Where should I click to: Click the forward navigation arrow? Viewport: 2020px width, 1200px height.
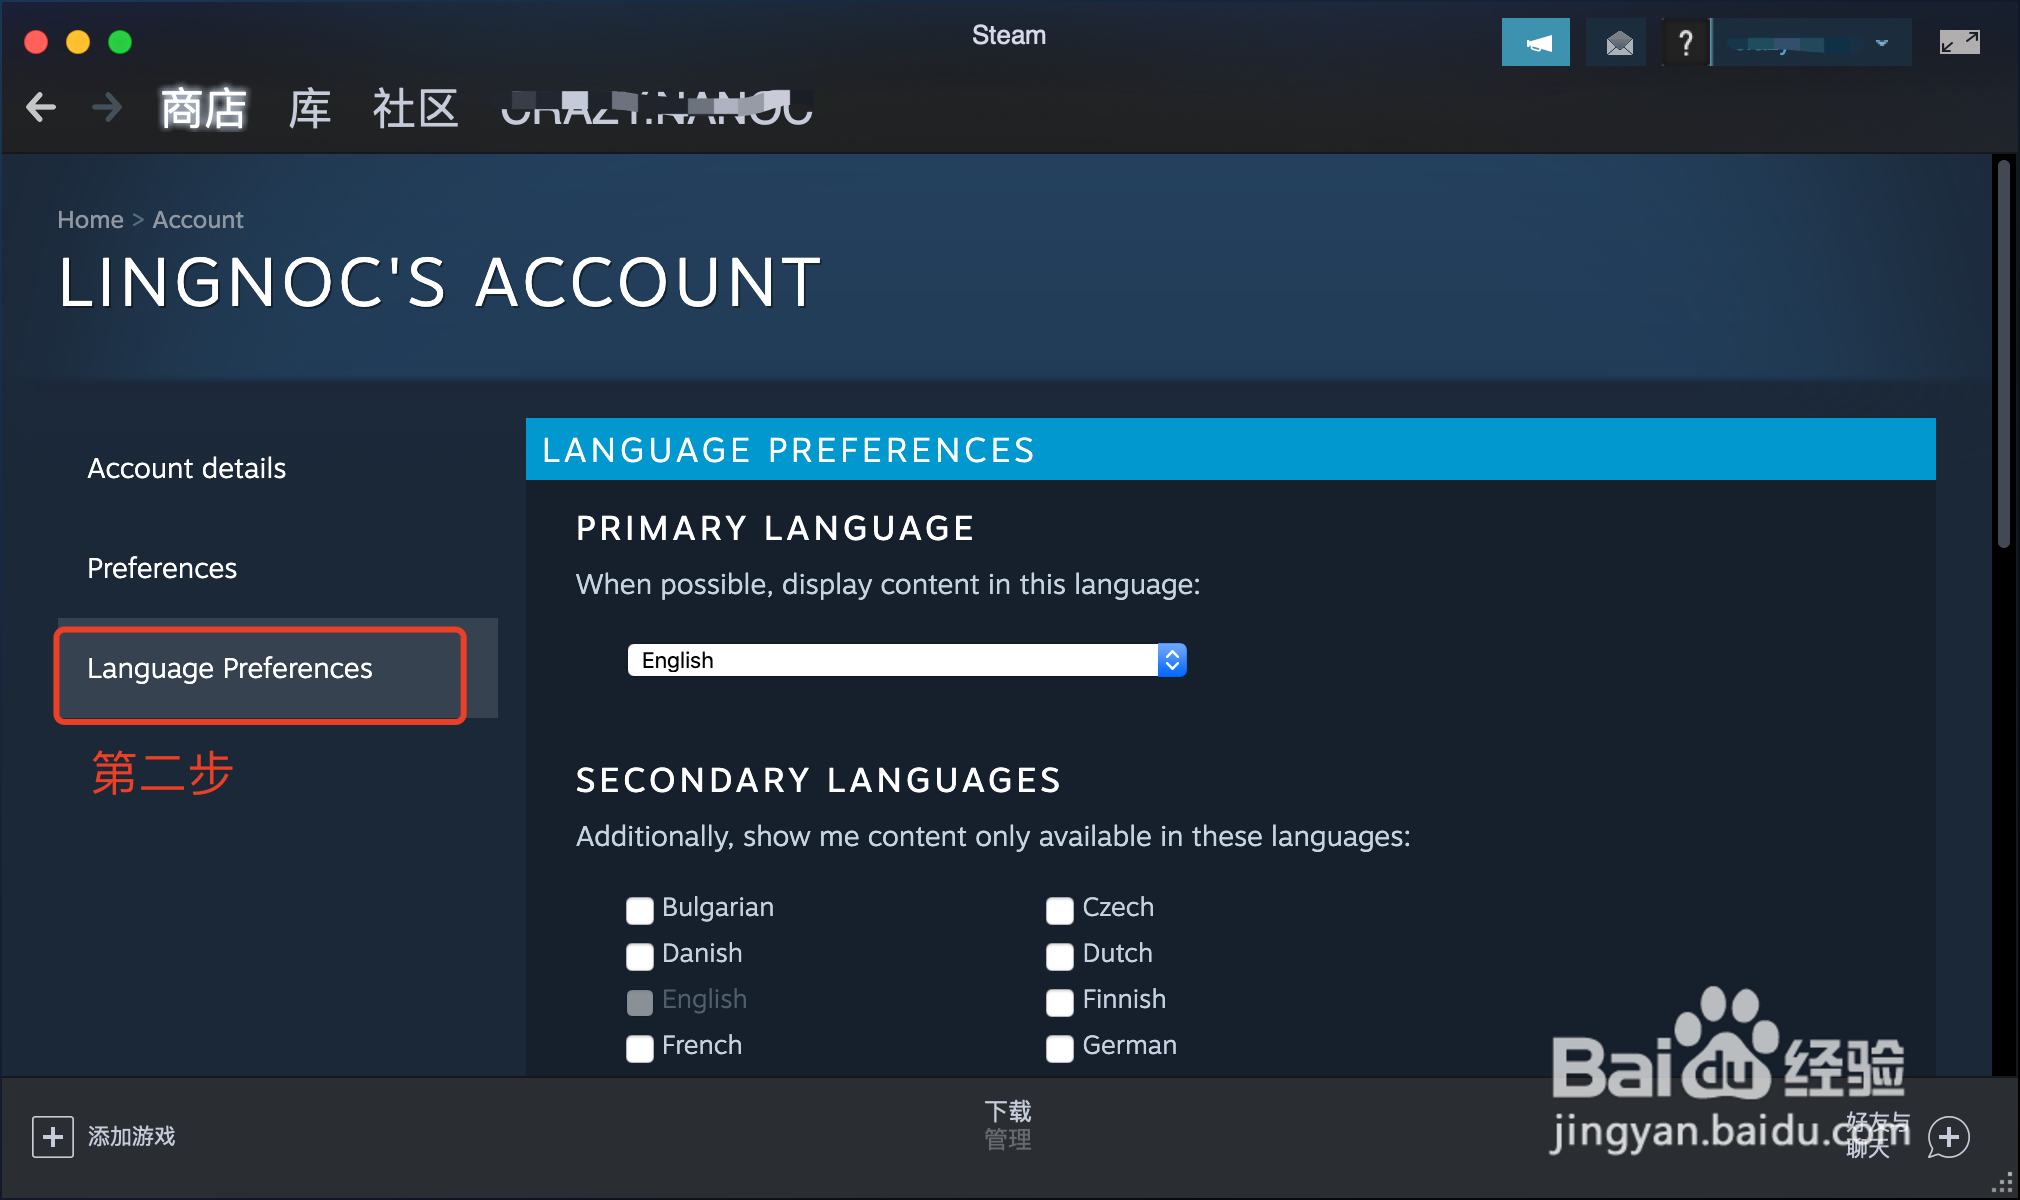pos(106,109)
